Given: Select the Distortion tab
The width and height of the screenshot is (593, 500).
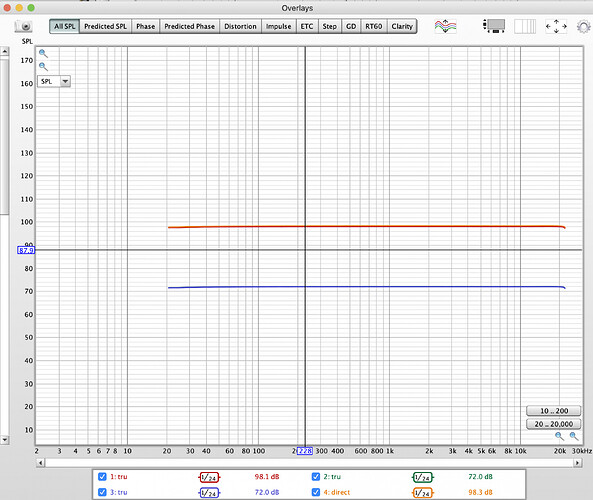Looking at the screenshot, I should pos(240,26).
